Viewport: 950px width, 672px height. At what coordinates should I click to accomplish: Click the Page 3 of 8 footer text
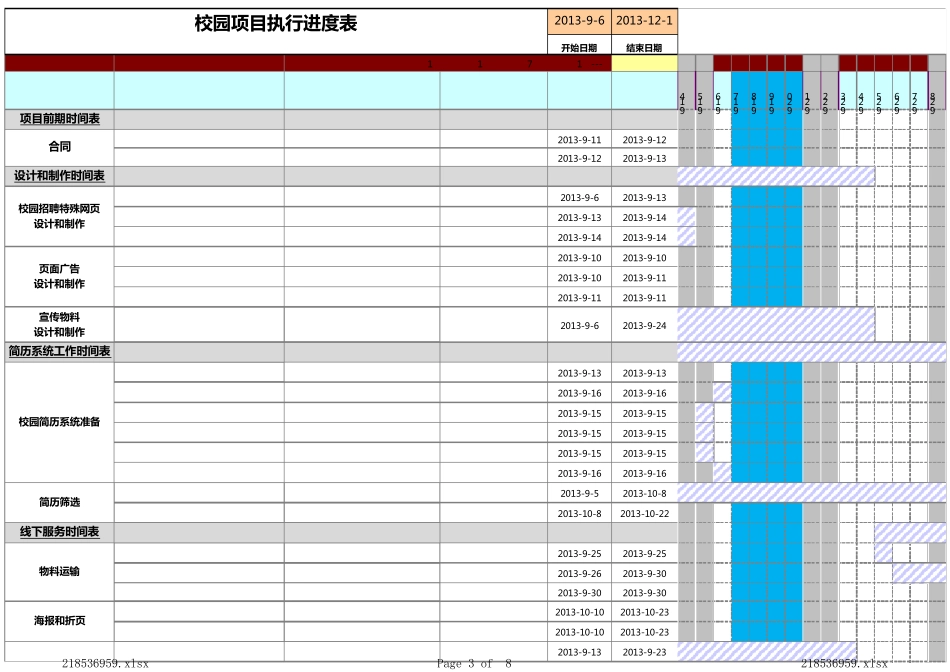click(474, 664)
